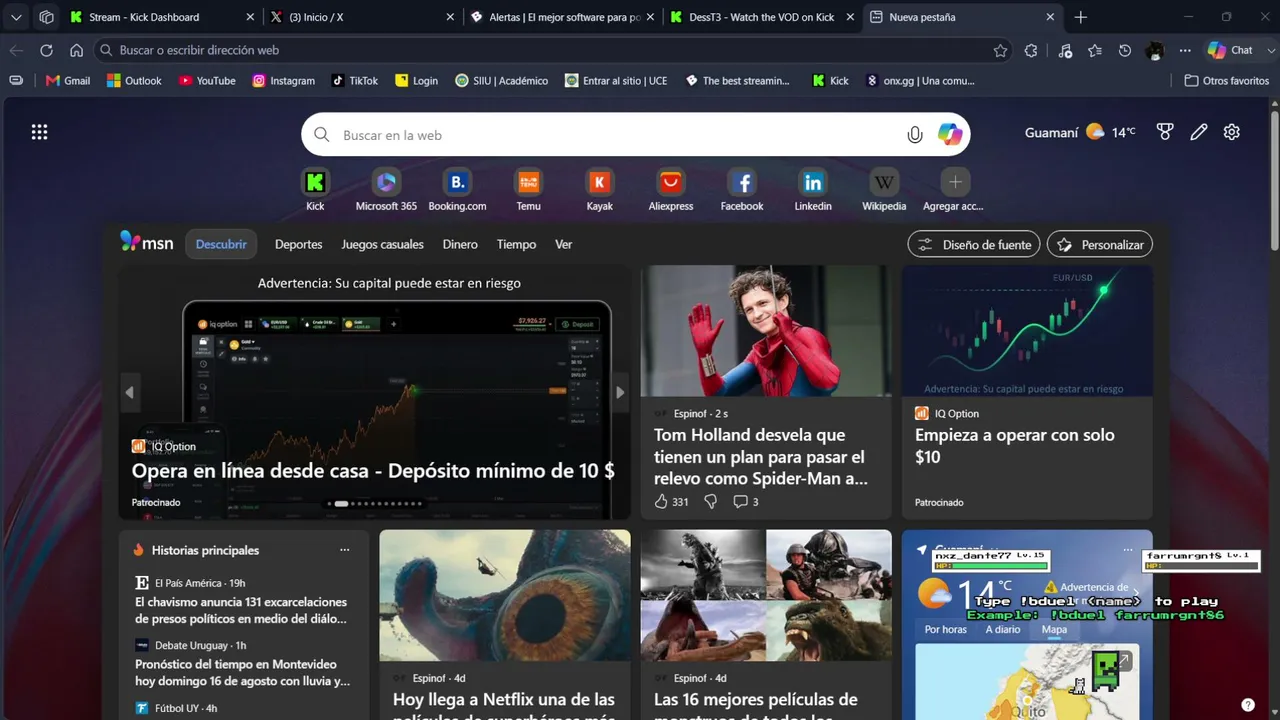The image size is (1280, 720).
Task: Open the Instagram bookmark
Action: point(284,81)
